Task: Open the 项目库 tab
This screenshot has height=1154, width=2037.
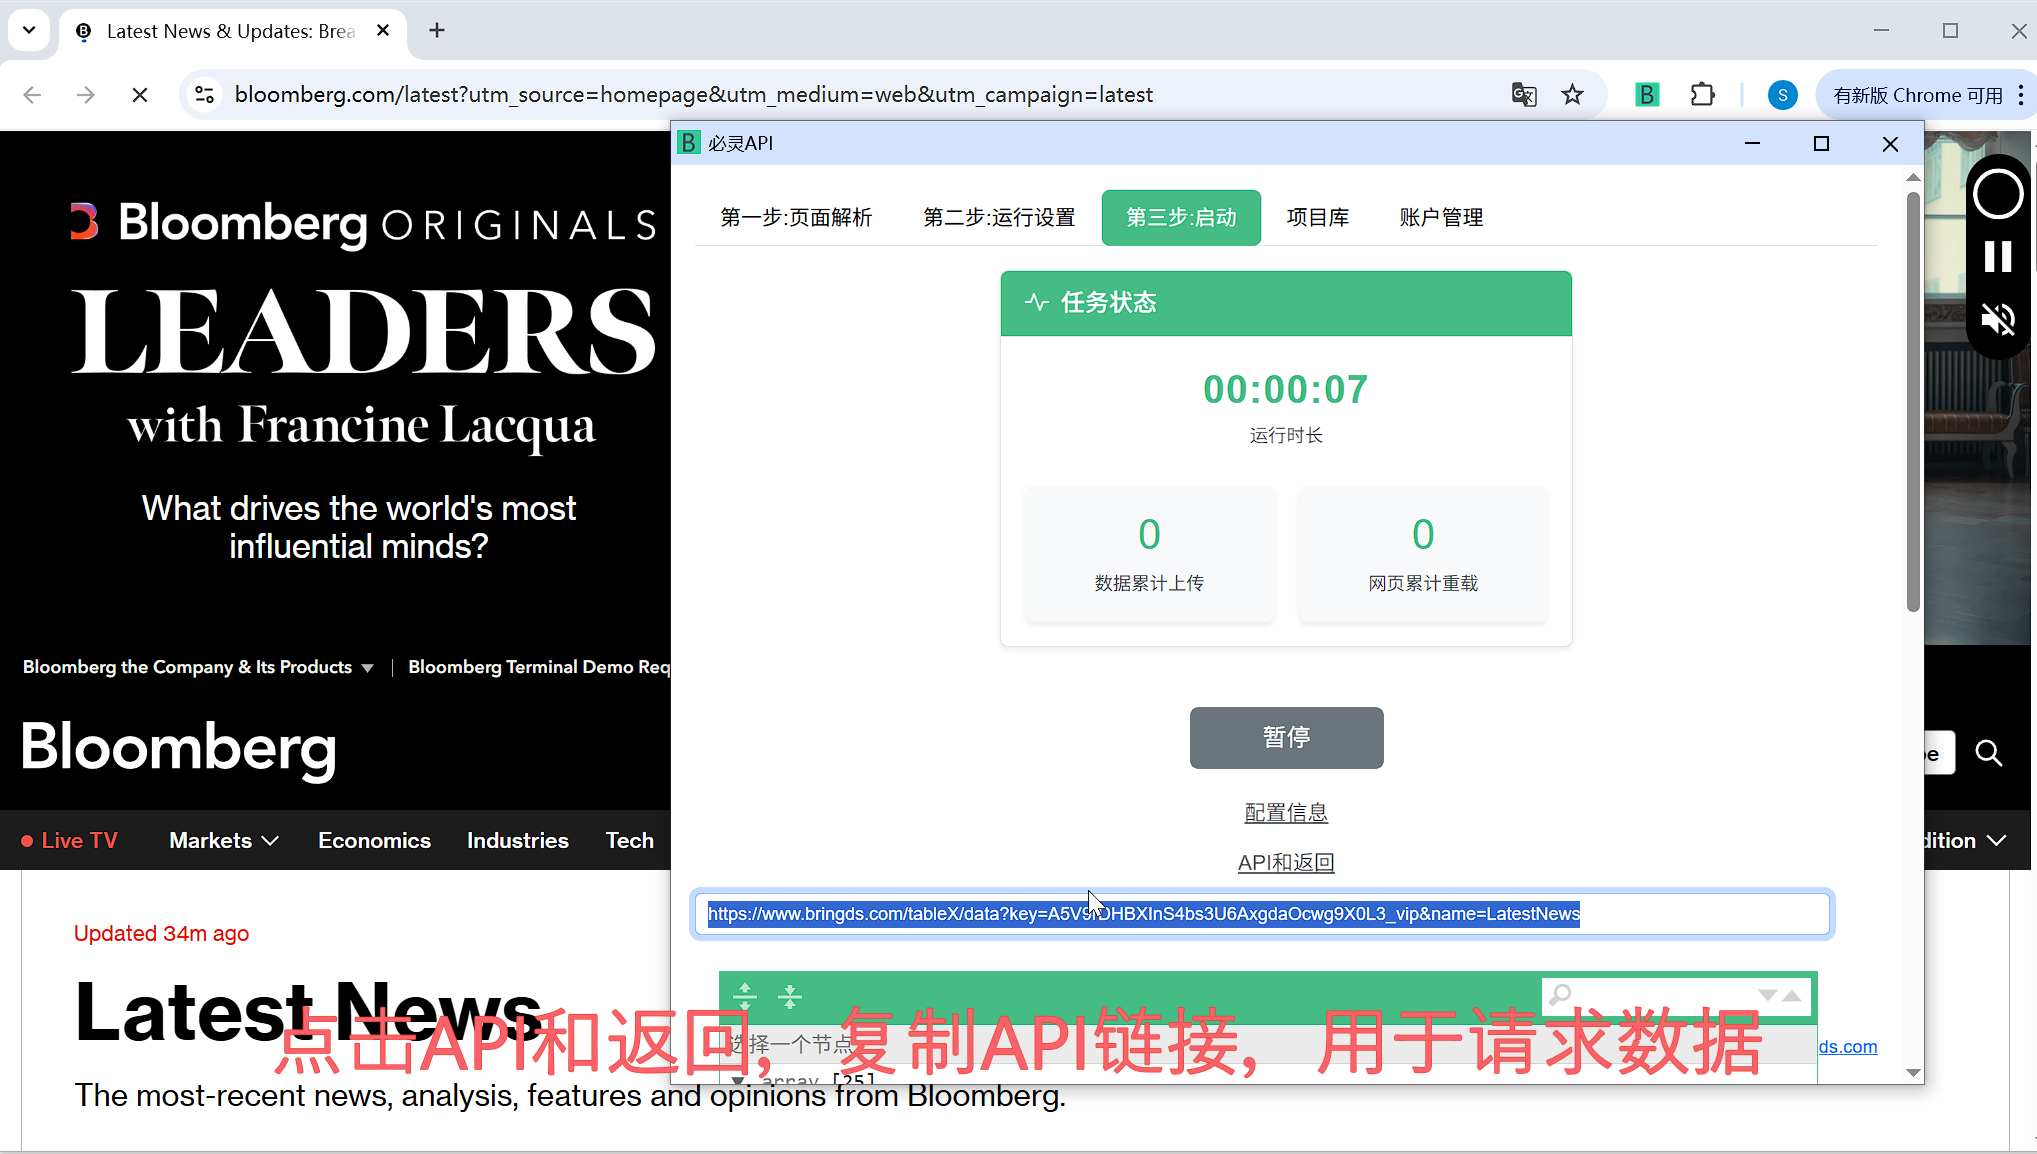Action: 1317,217
